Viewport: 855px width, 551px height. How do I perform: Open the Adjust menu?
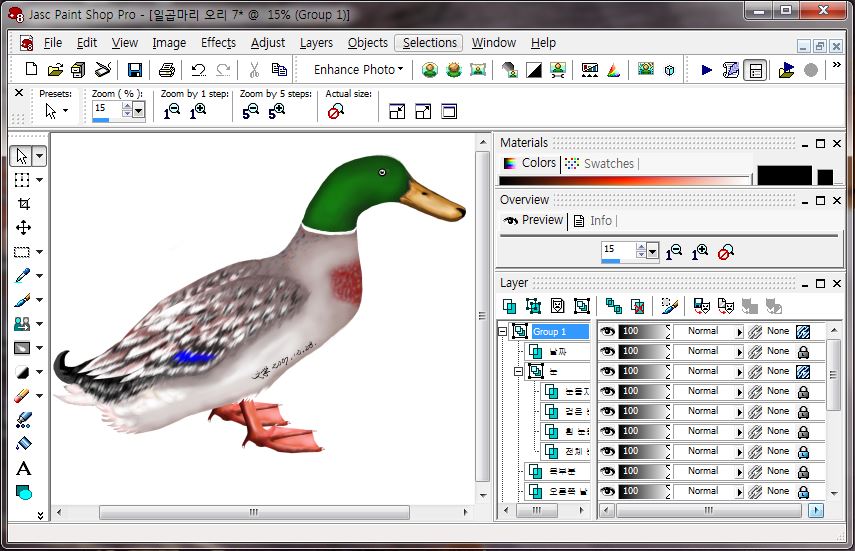coord(267,43)
